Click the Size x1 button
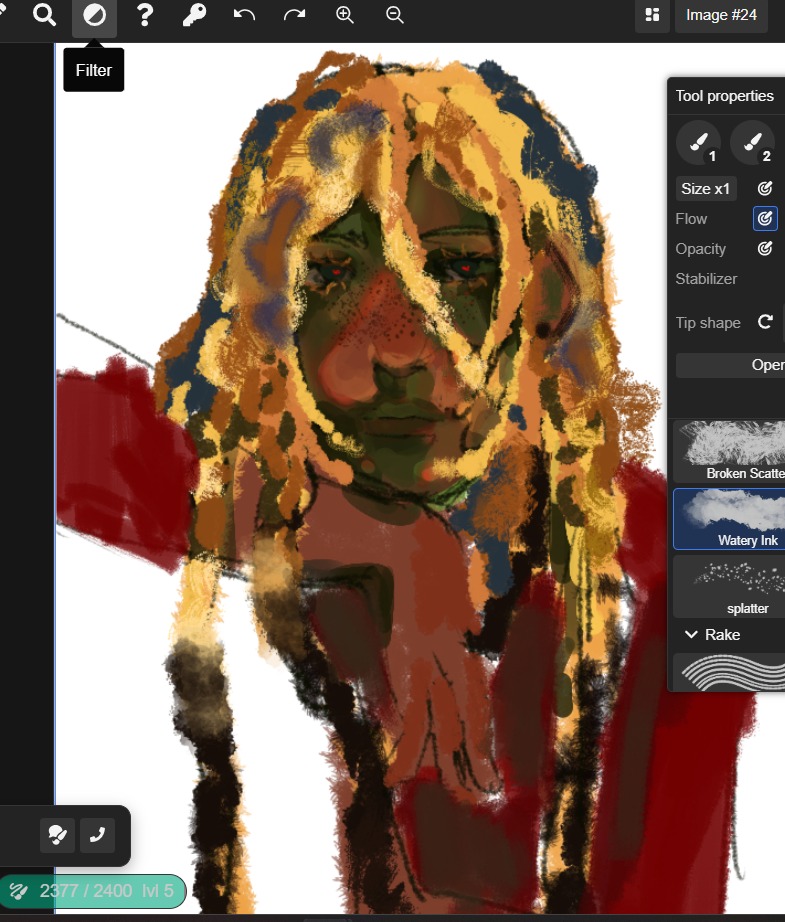The width and height of the screenshot is (785, 922). (706, 189)
